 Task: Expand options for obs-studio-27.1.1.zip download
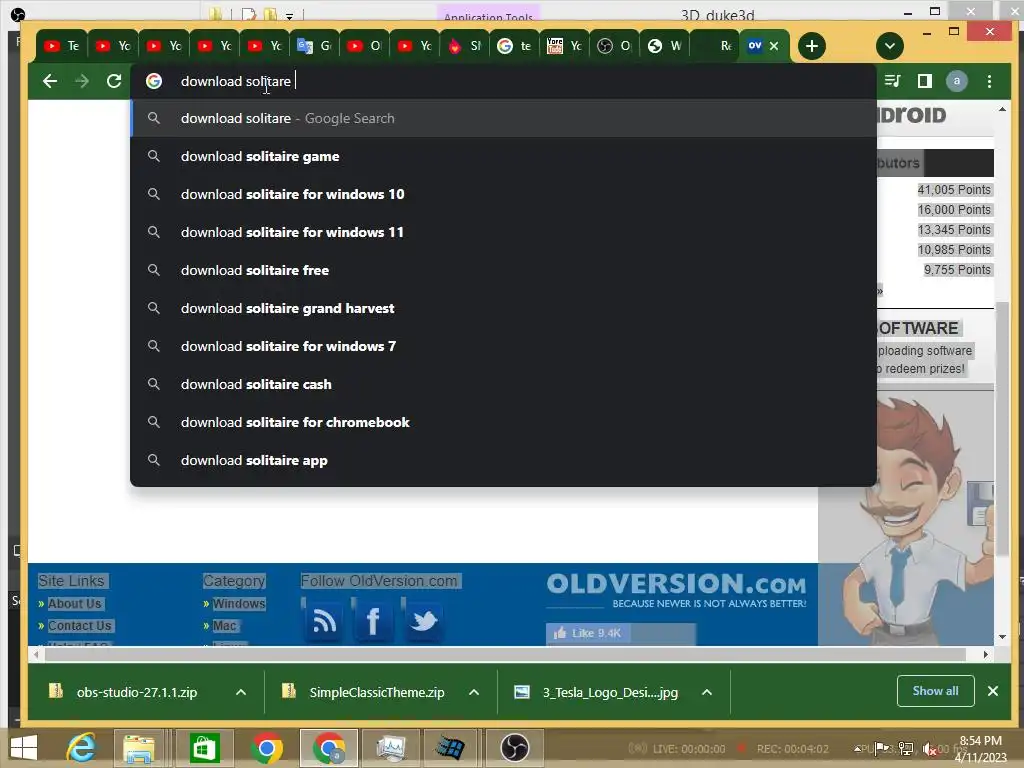(241, 692)
